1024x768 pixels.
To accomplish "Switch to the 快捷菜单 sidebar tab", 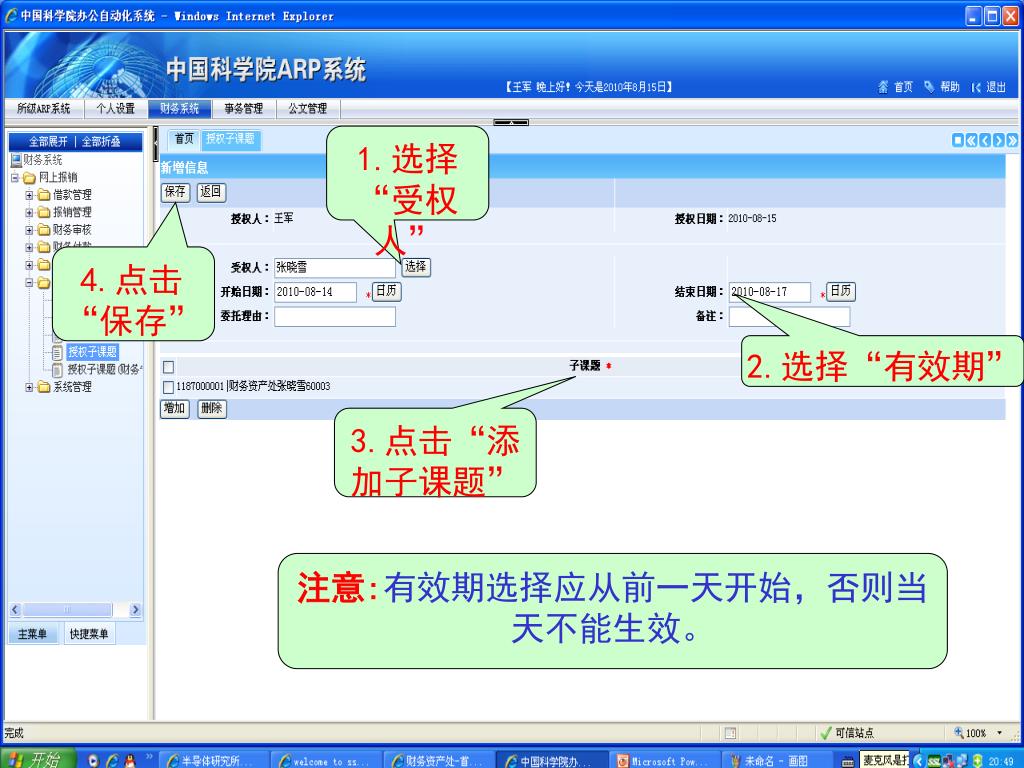I will (89, 634).
